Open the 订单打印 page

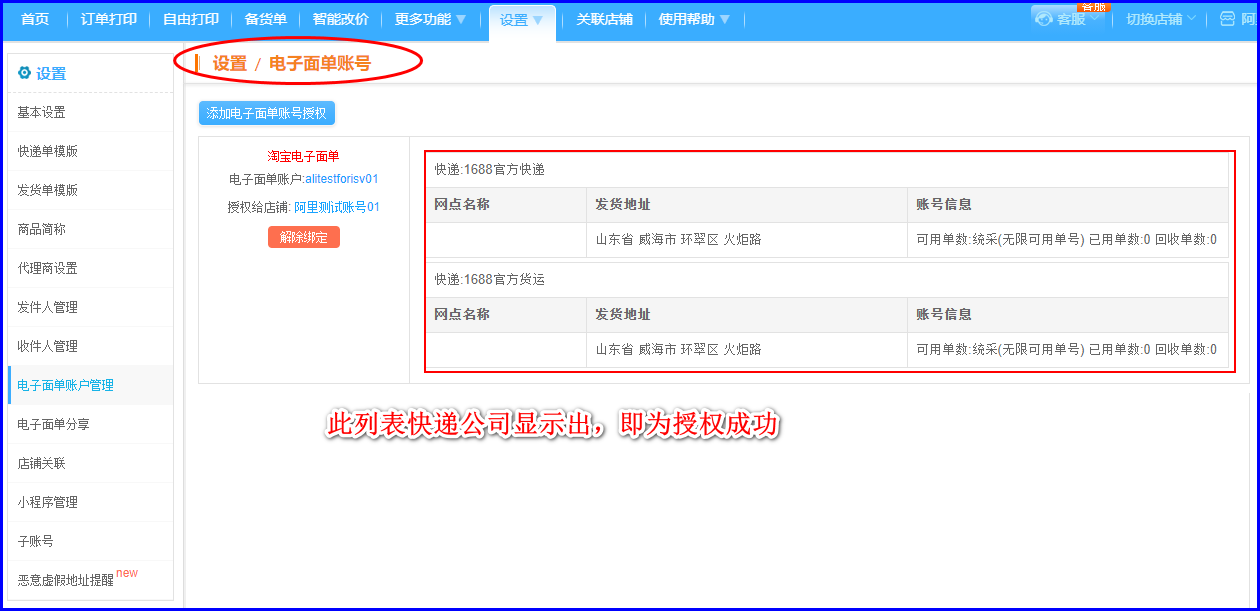pyautogui.click(x=108, y=19)
